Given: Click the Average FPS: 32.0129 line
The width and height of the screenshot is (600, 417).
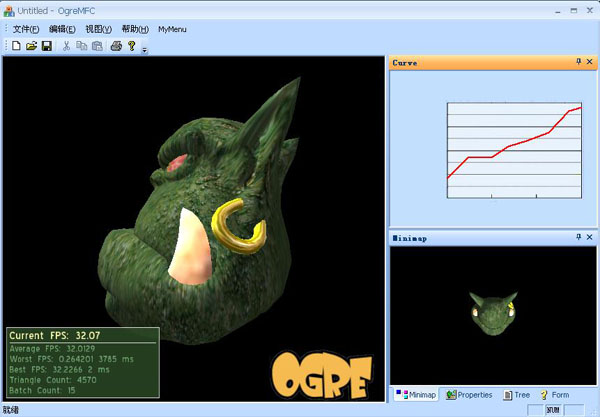Looking at the screenshot, I should (52, 349).
